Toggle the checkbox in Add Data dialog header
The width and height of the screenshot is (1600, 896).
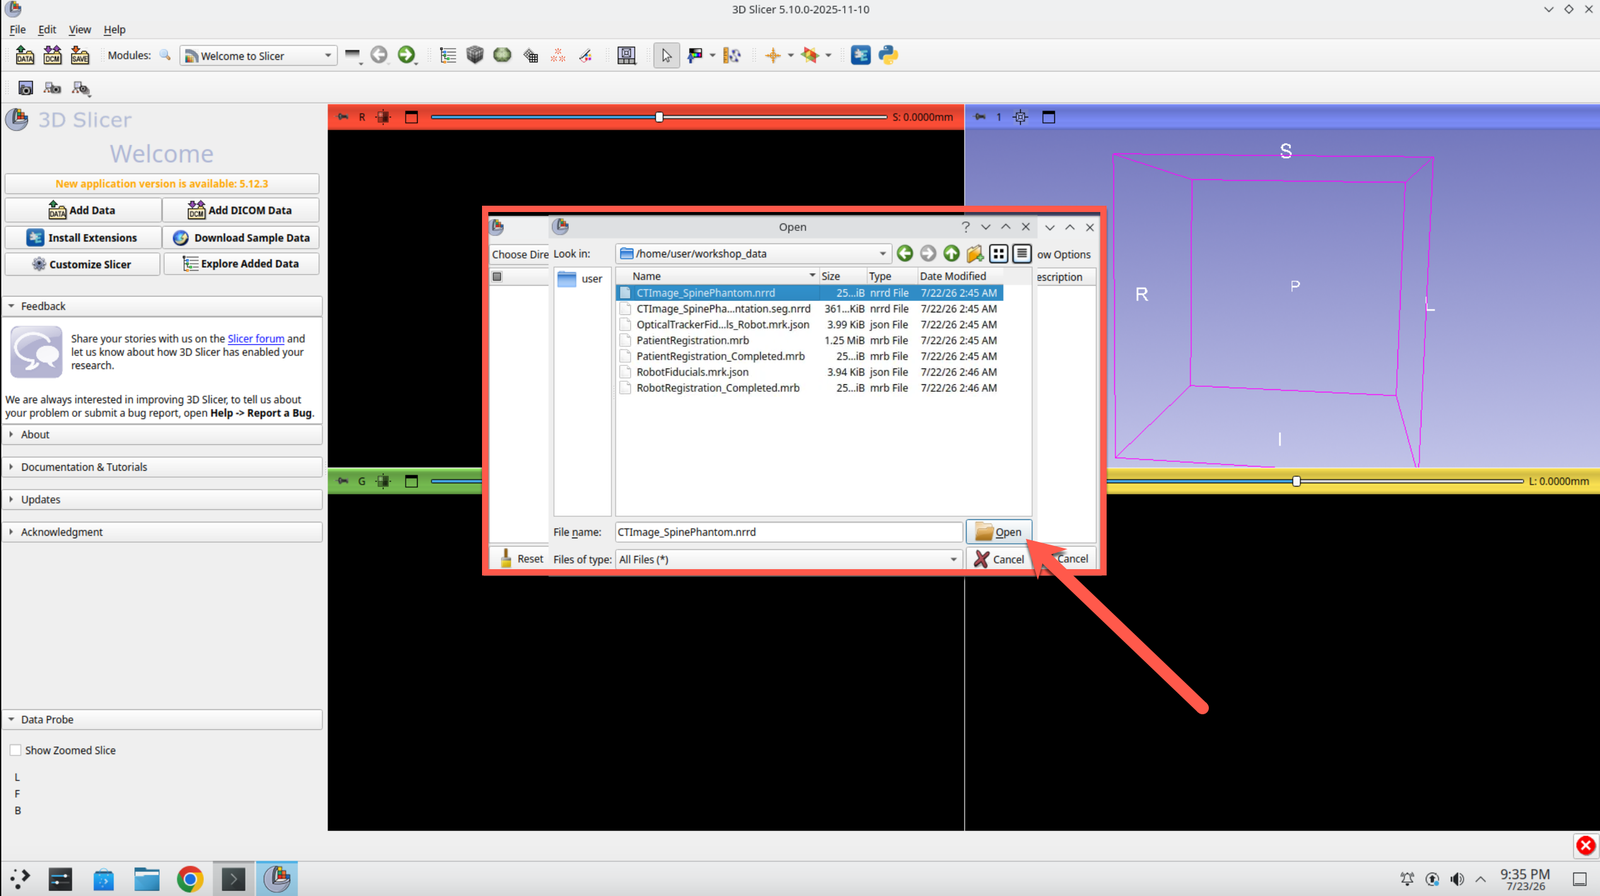coord(497,277)
